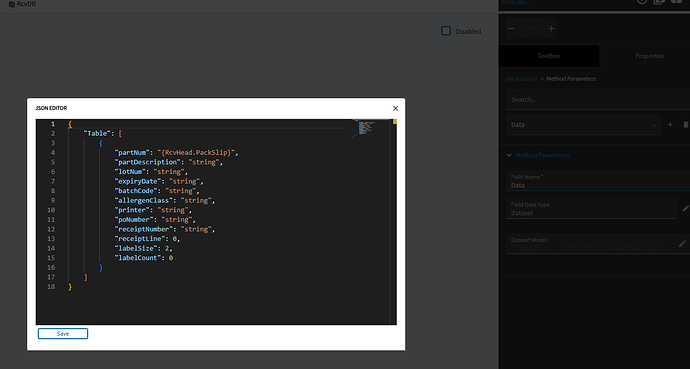Viewport: 690px width, 369px height.
Task: Click the RcvDtl tab icon
Action: click(x=11, y=4)
